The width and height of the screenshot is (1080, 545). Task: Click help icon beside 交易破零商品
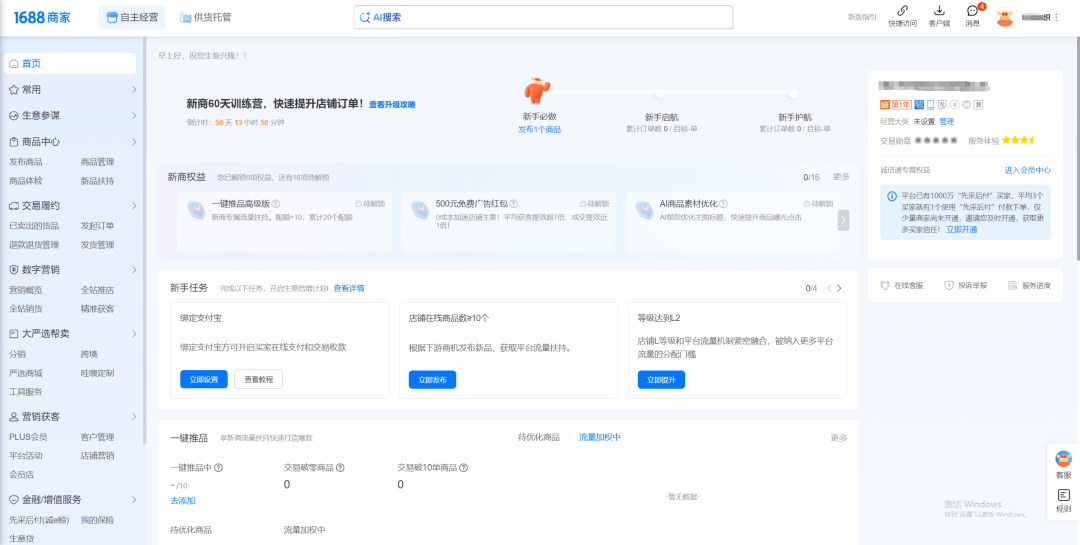pyautogui.click(x=340, y=468)
